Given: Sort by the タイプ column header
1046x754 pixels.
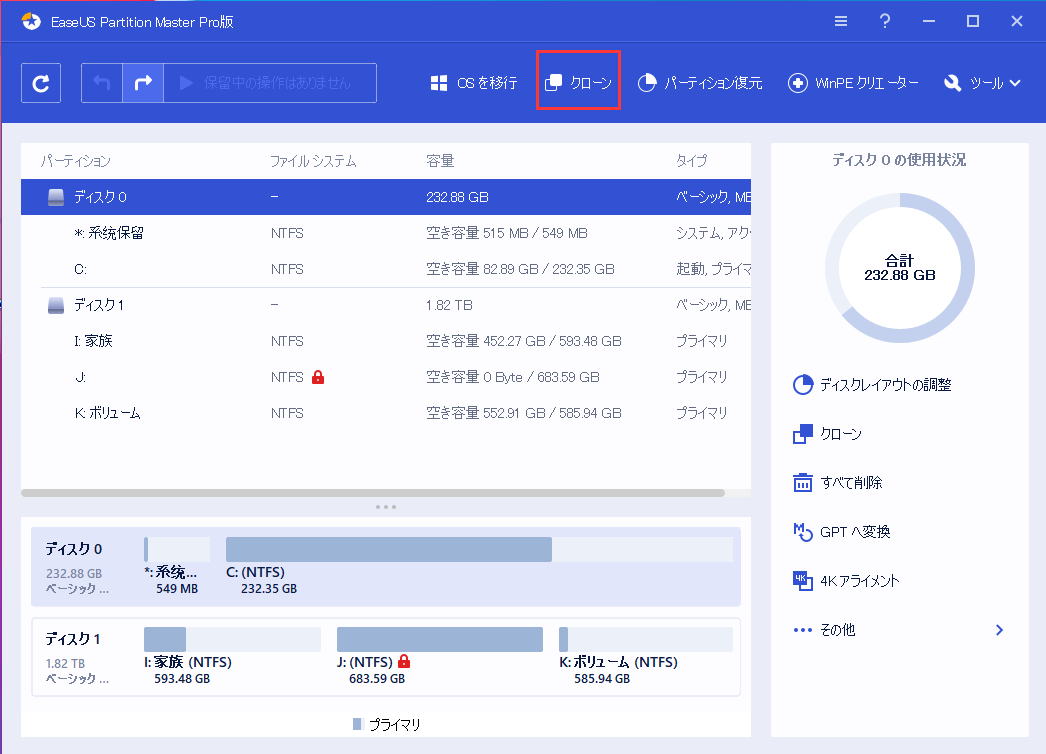Looking at the screenshot, I should pos(691,161).
